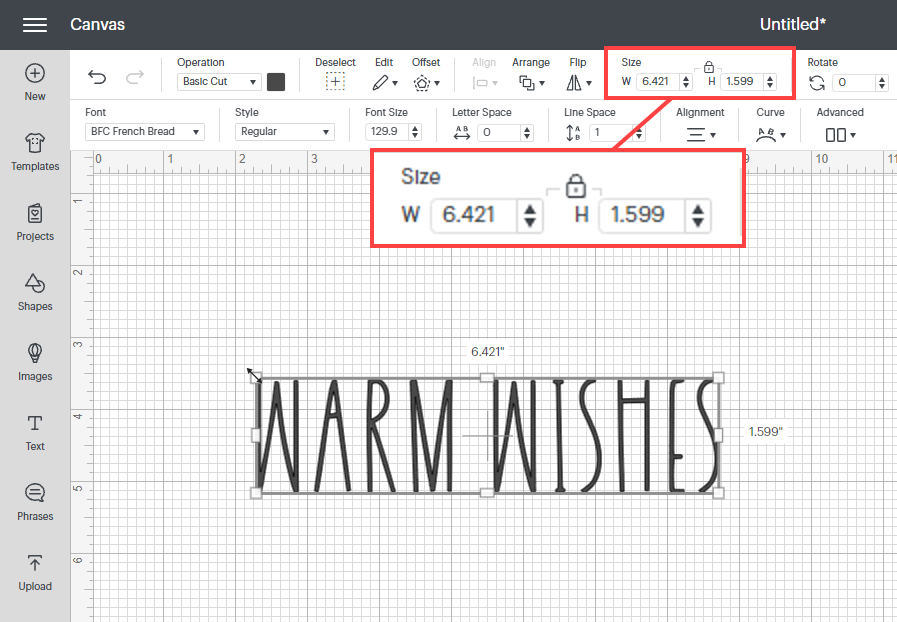
Task: Open the Projects panel
Action: click(35, 223)
